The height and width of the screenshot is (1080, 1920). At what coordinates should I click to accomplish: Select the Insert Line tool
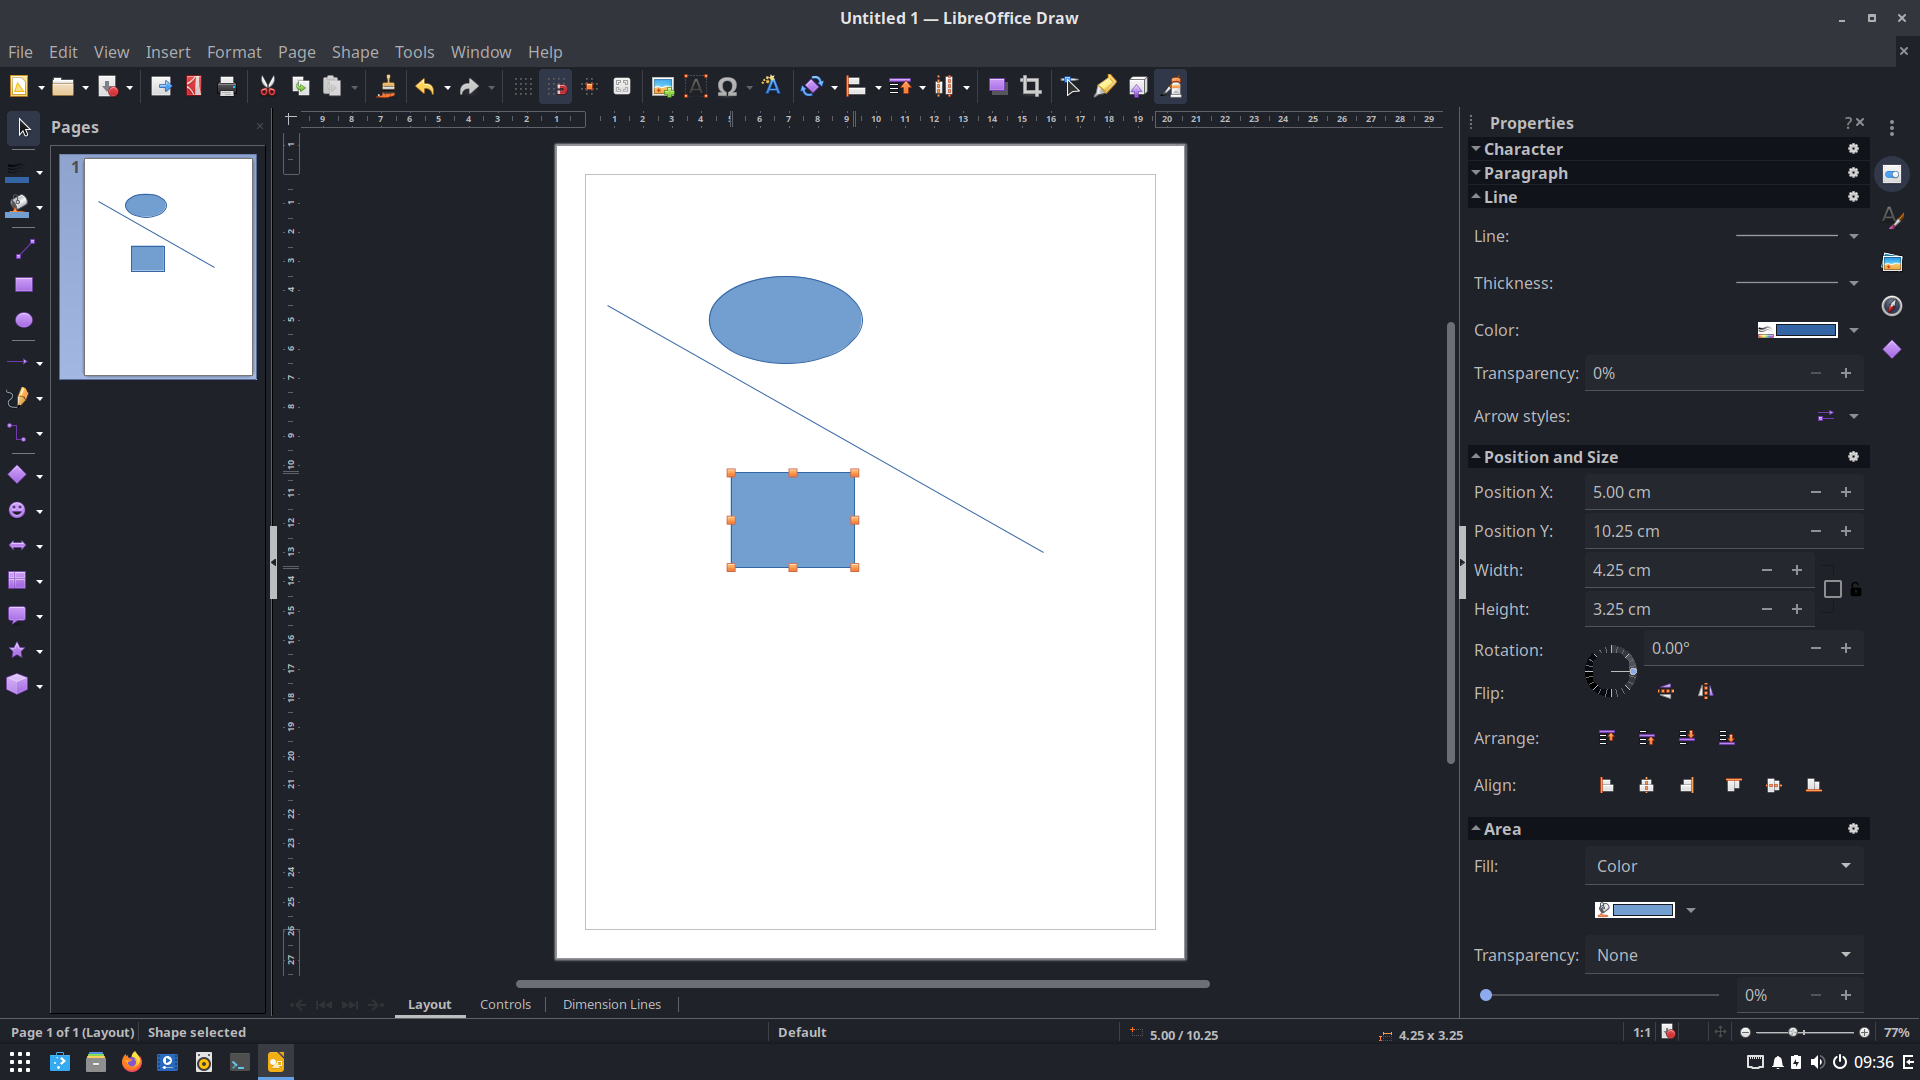tap(24, 250)
